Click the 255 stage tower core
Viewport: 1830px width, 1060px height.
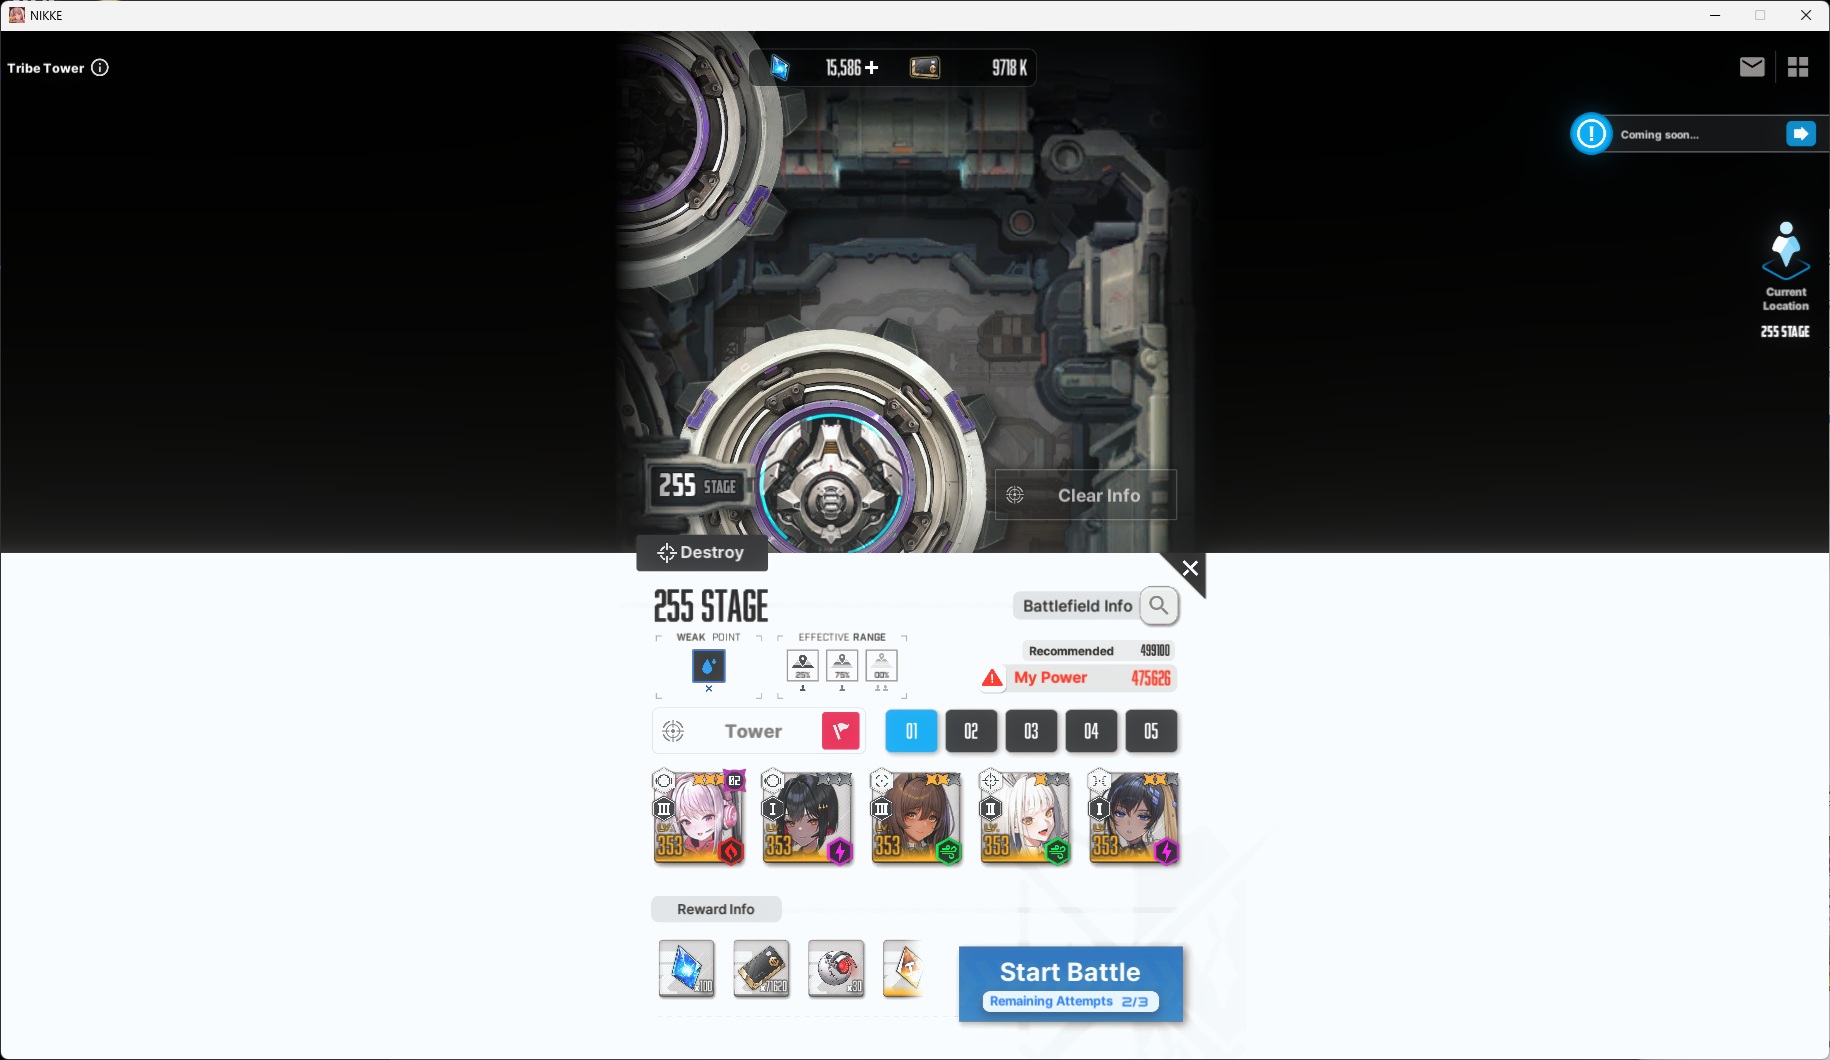(831, 489)
